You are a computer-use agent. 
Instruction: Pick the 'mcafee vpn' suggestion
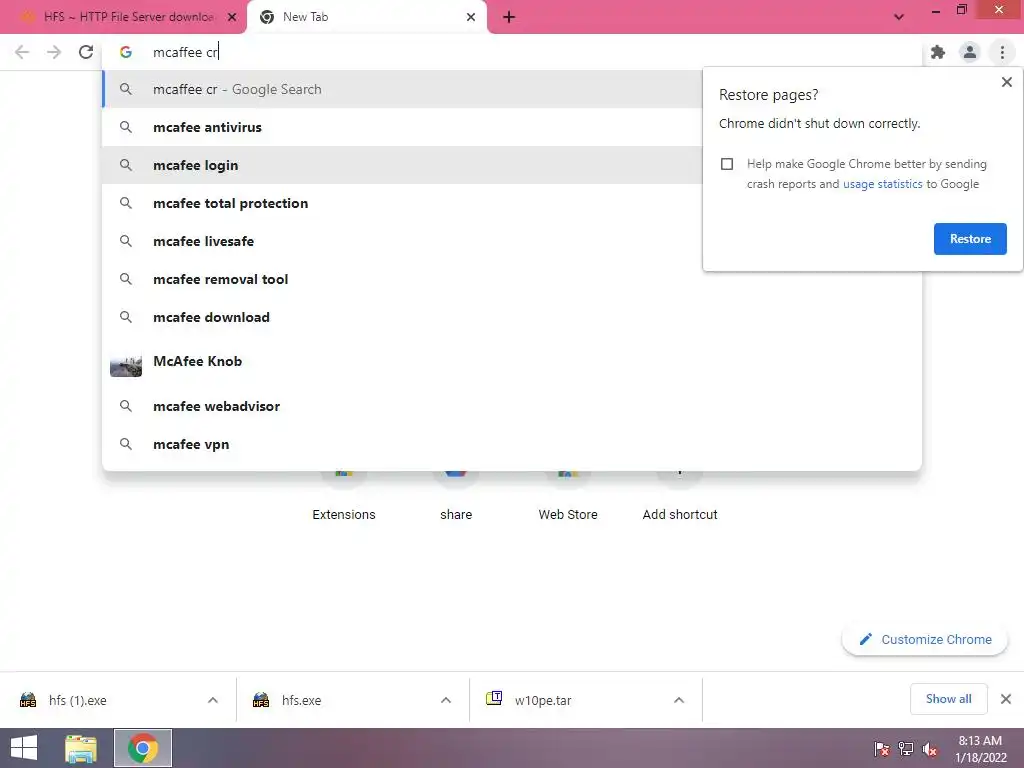[512, 444]
